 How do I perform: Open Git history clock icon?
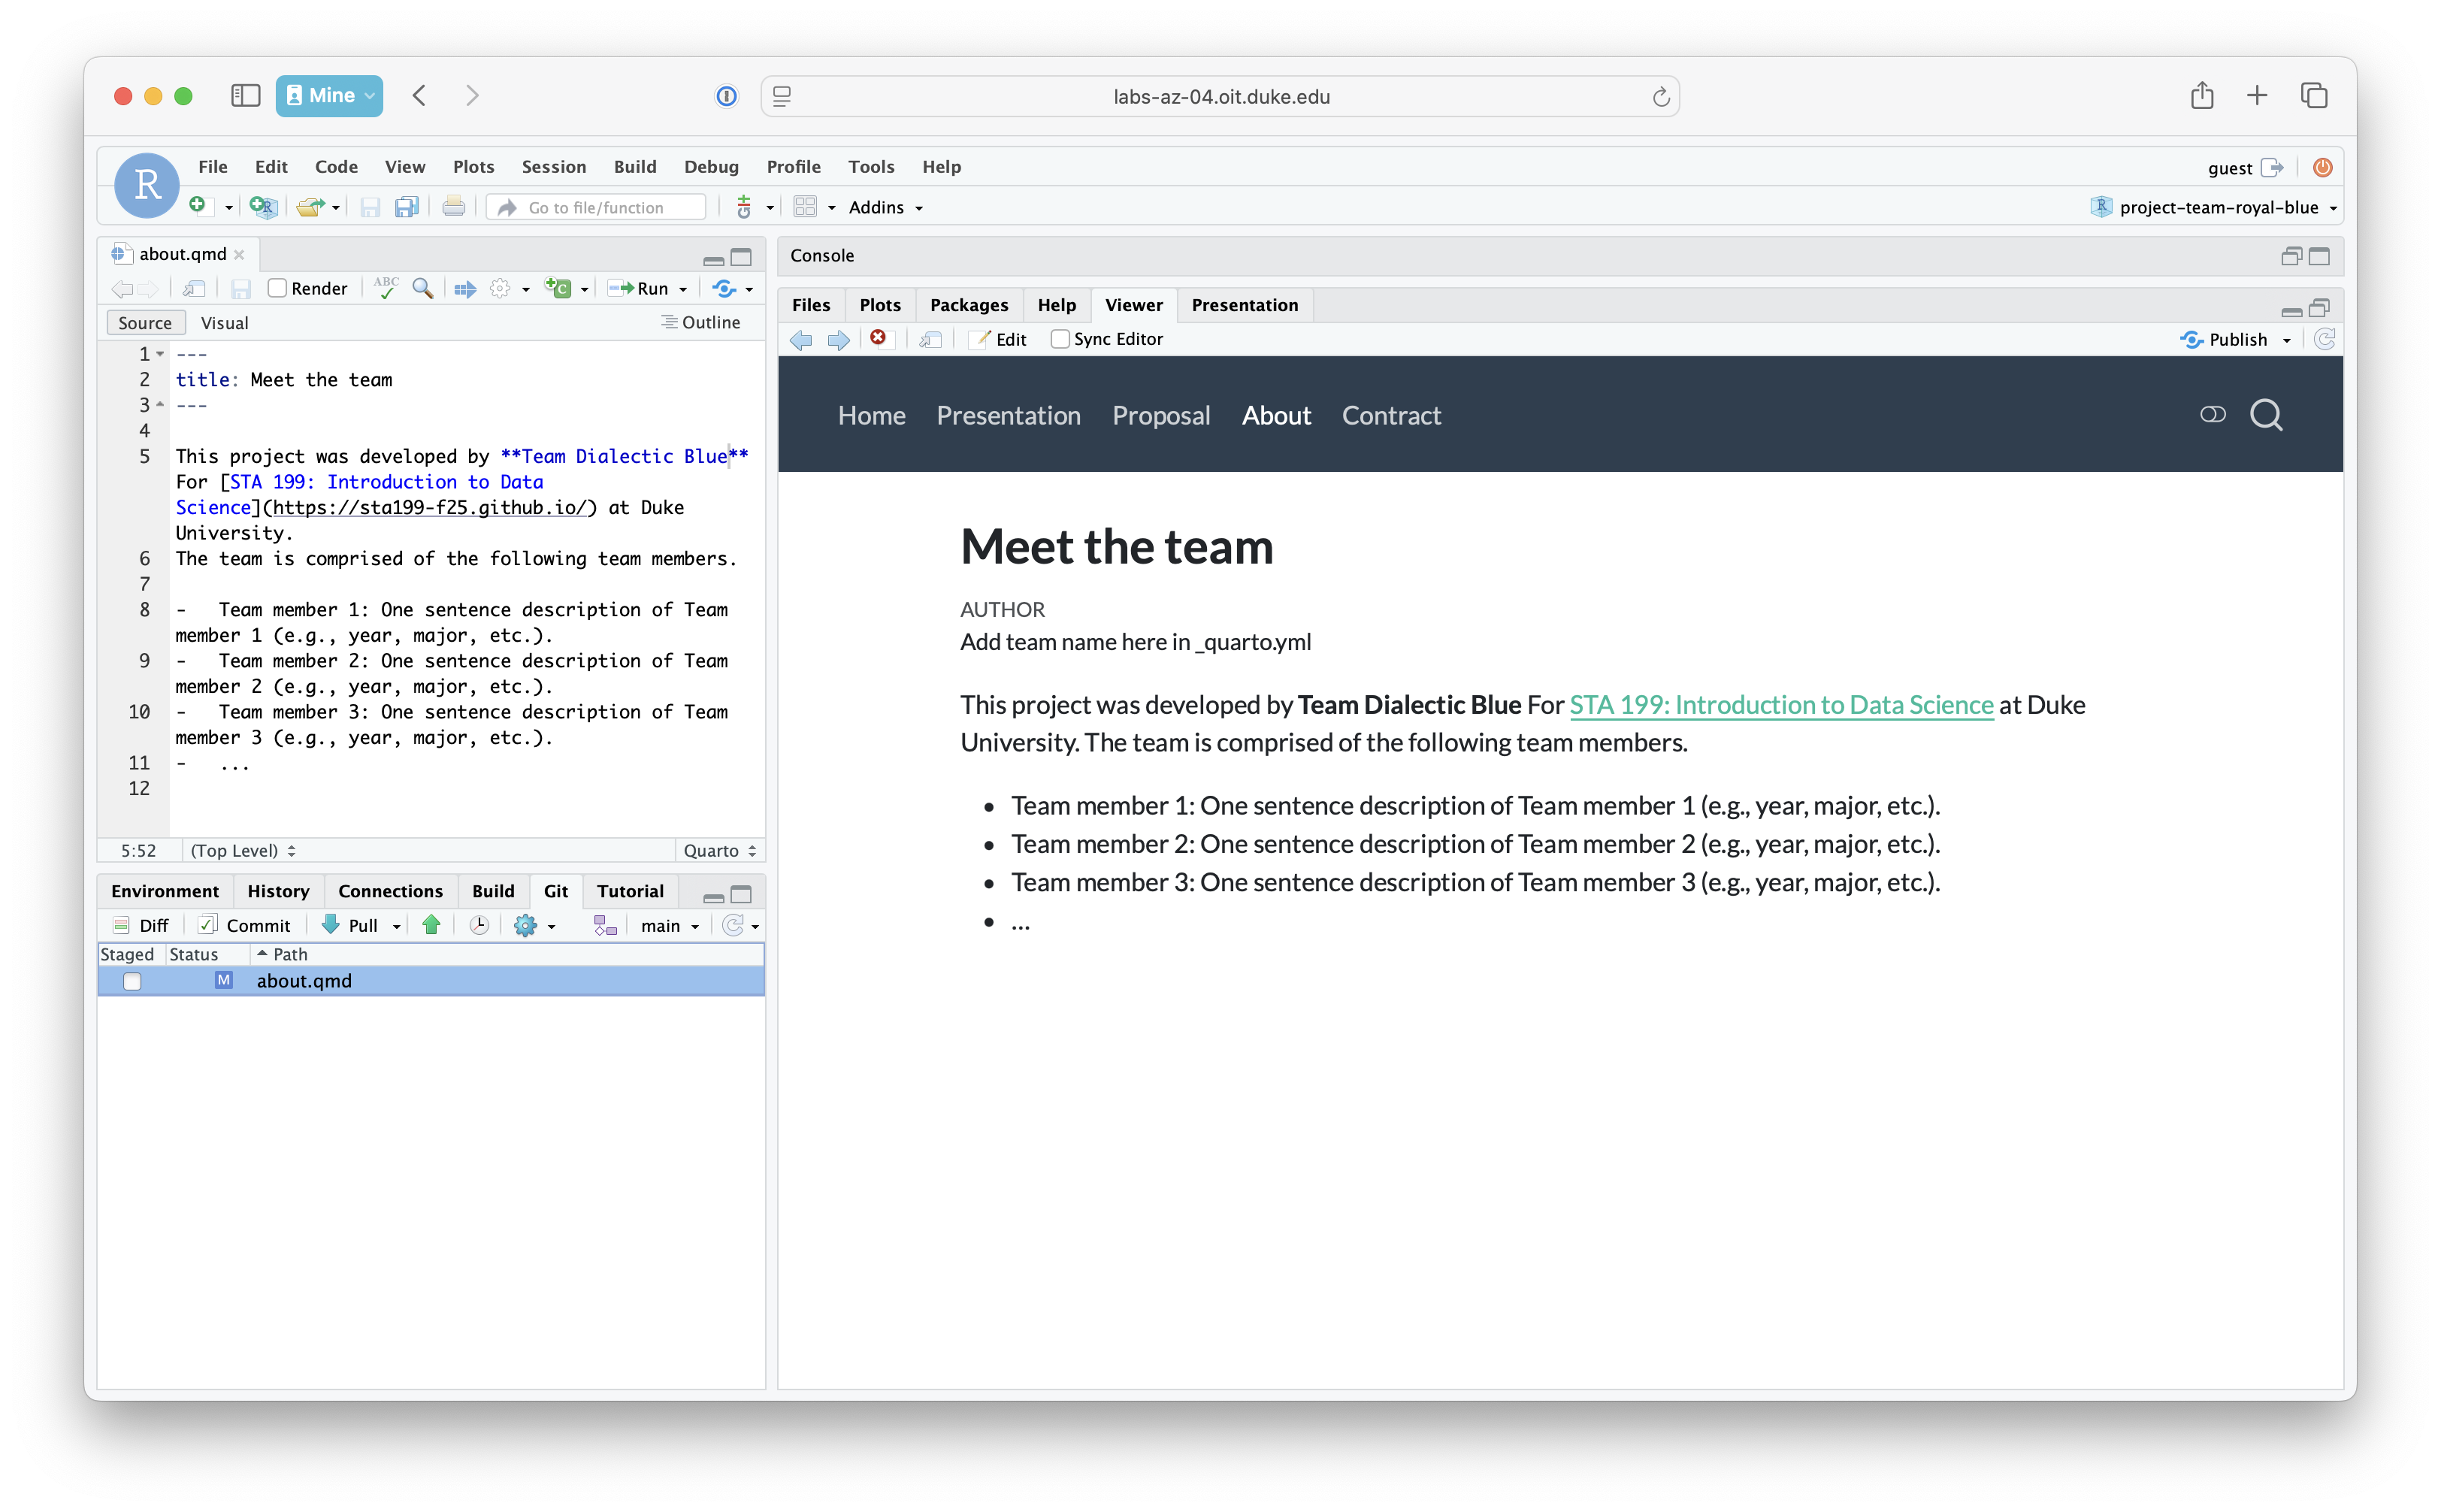coord(479,925)
